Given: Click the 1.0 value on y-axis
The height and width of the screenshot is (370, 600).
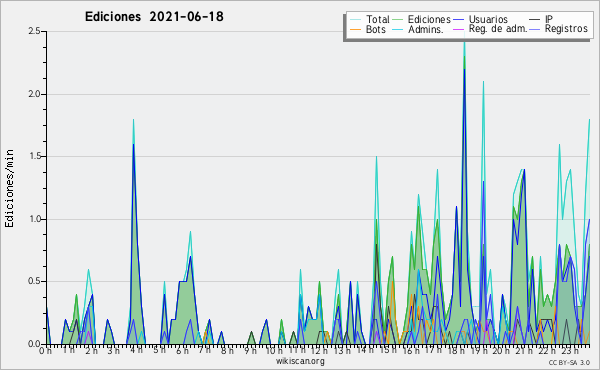Looking at the screenshot, I should [34, 219].
